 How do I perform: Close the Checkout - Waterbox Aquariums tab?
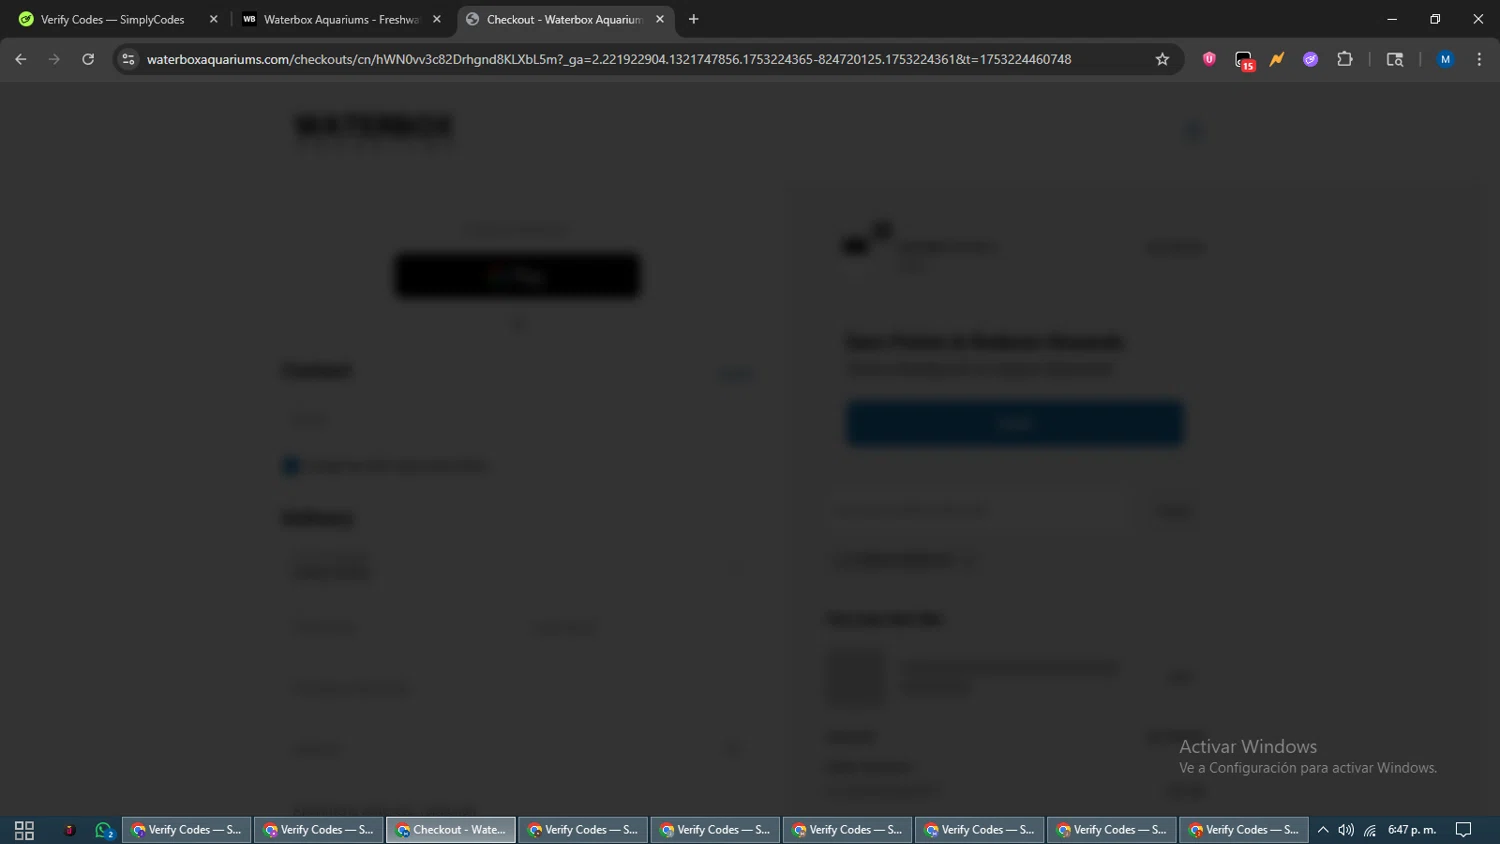coord(659,19)
